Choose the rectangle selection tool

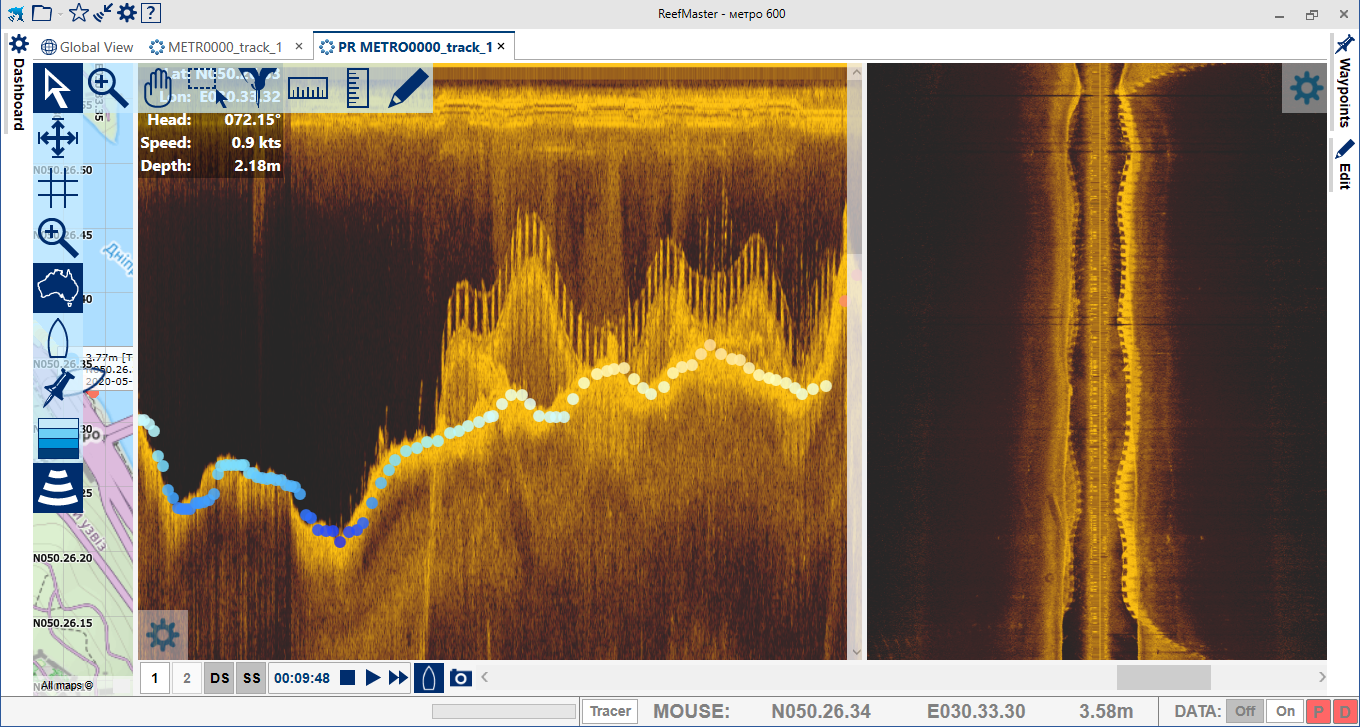(209, 86)
